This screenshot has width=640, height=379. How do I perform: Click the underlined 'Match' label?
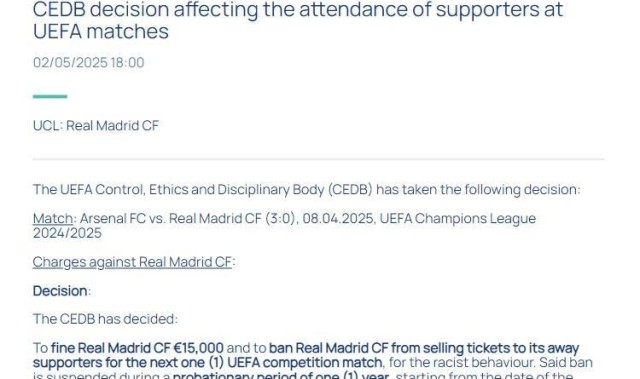53,218
